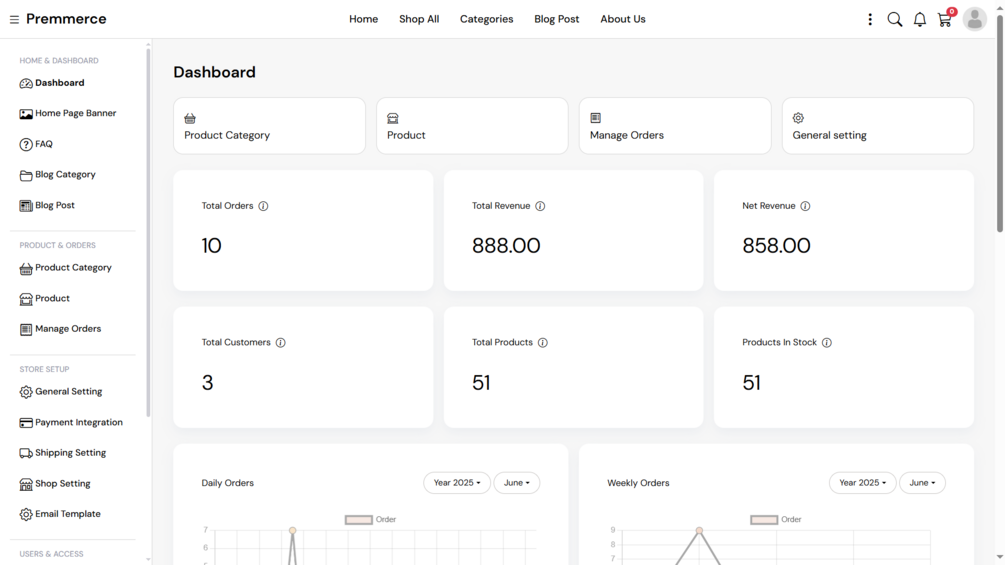This screenshot has height=565, width=1005.
Task: Click the peak data point in Daily Orders chart
Action: point(292,530)
